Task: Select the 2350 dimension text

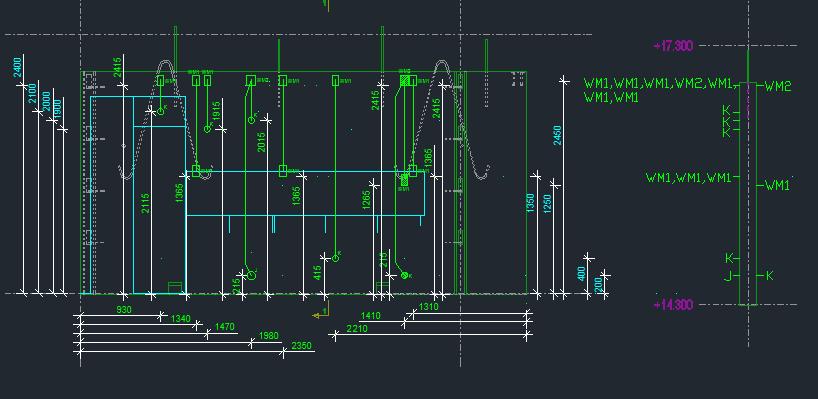Action: tap(302, 345)
